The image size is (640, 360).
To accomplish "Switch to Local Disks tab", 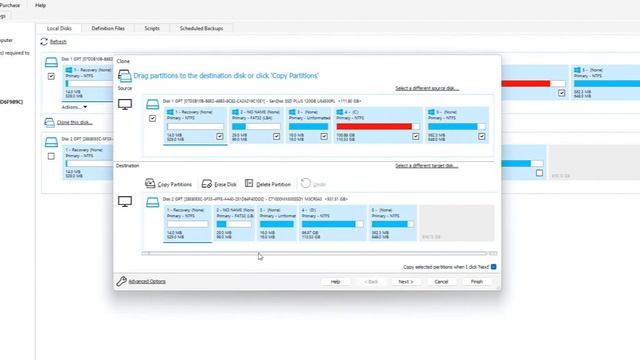I will (59, 29).
